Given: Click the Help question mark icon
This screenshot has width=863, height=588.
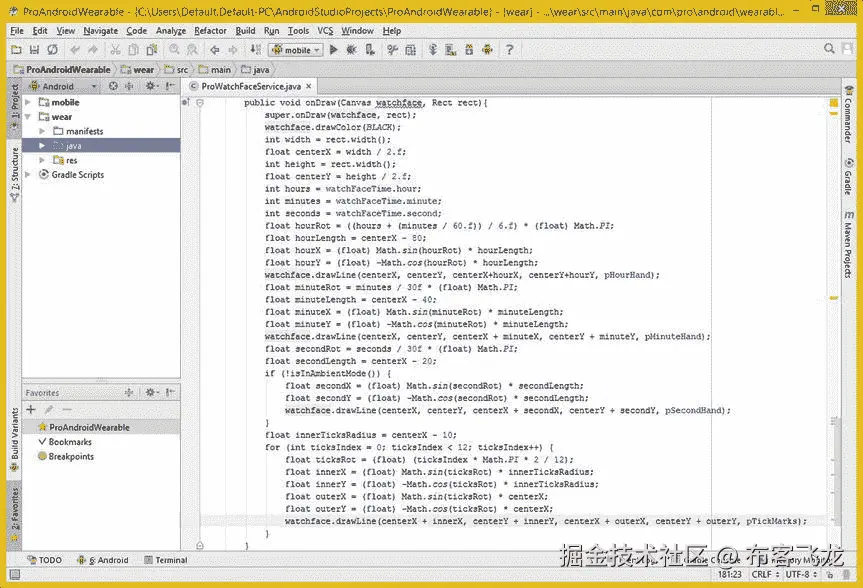Looking at the screenshot, I should (x=510, y=50).
